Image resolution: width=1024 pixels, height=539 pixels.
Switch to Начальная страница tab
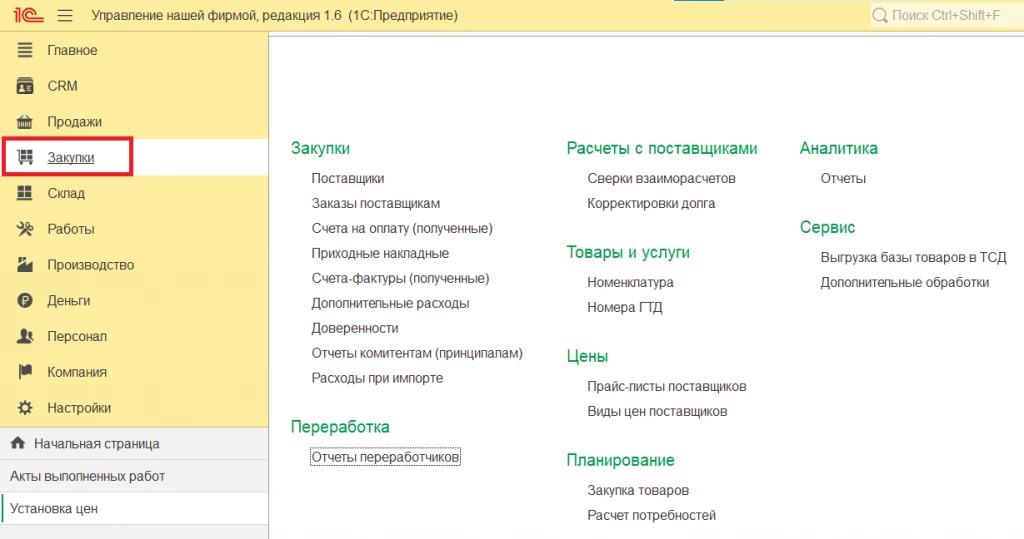(x=134, y=444)
